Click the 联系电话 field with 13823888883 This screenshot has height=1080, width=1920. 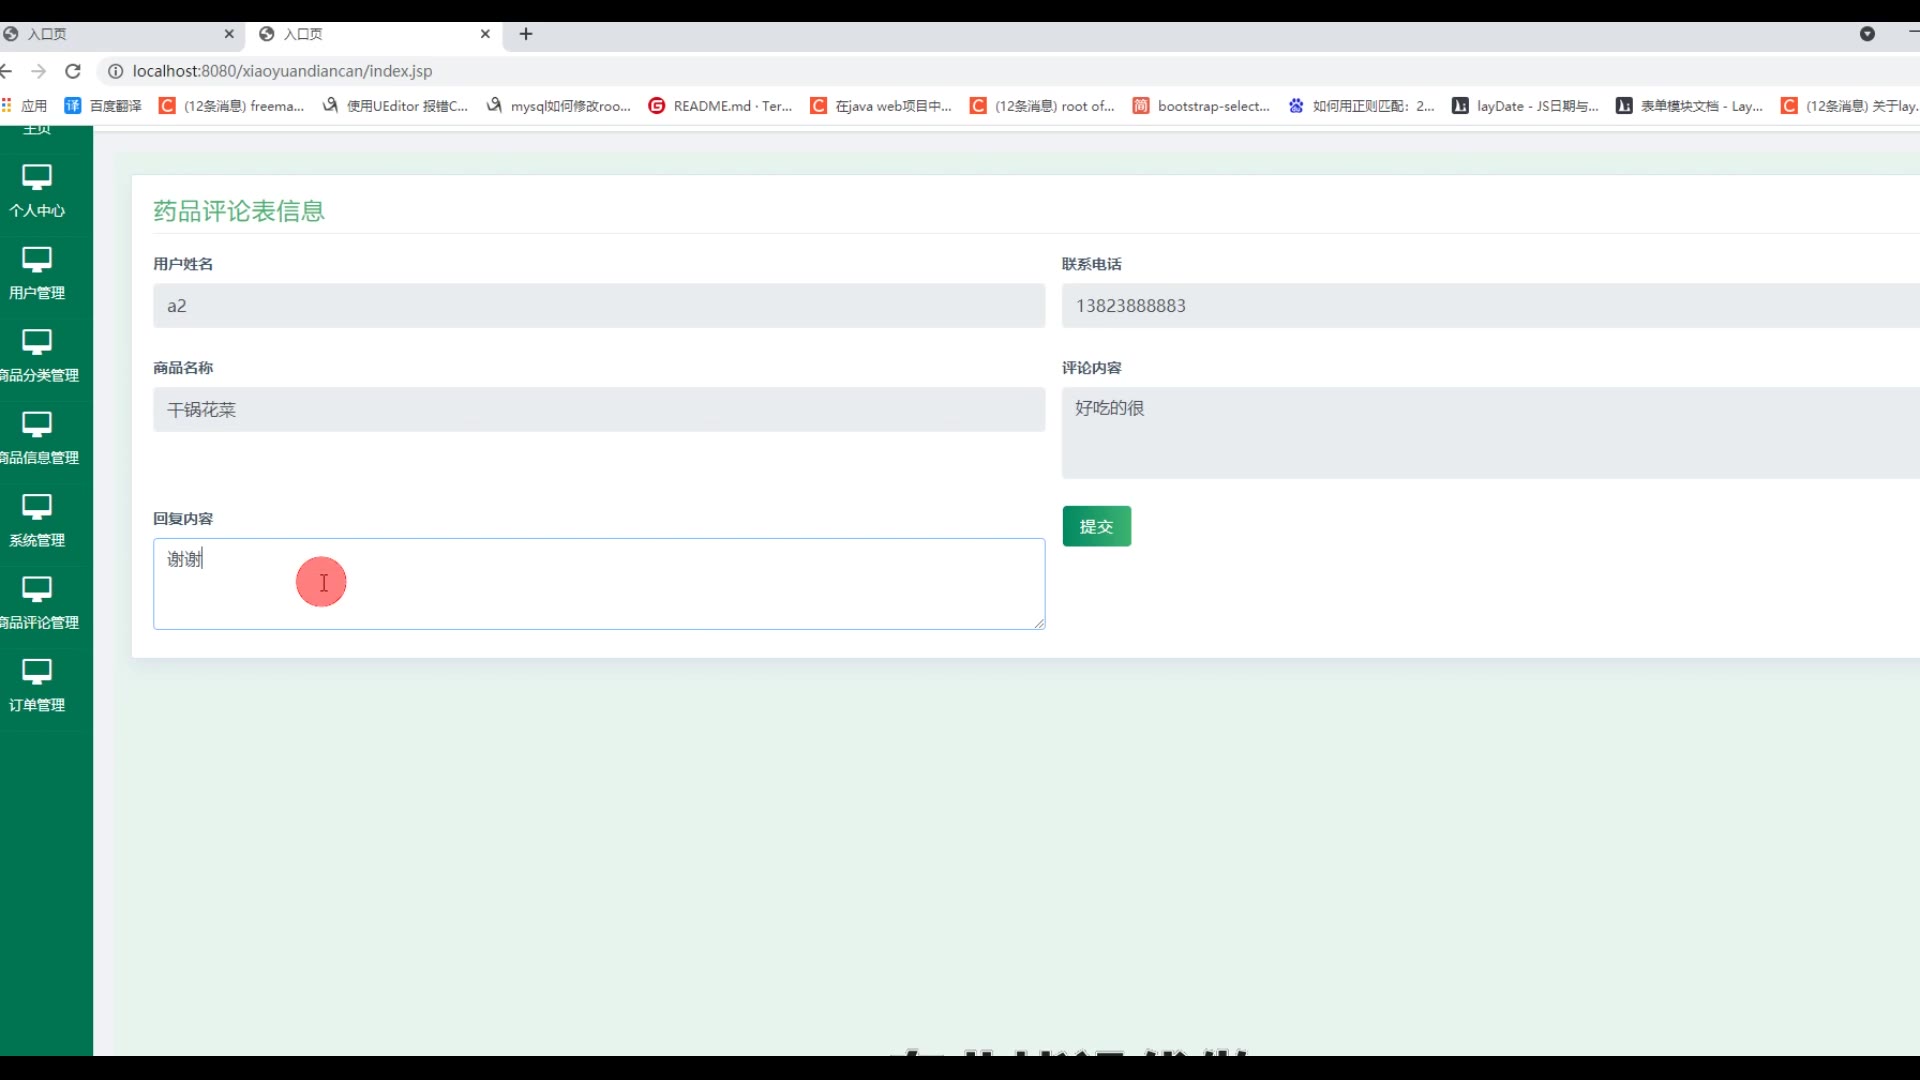click(x=1491, y=306)
